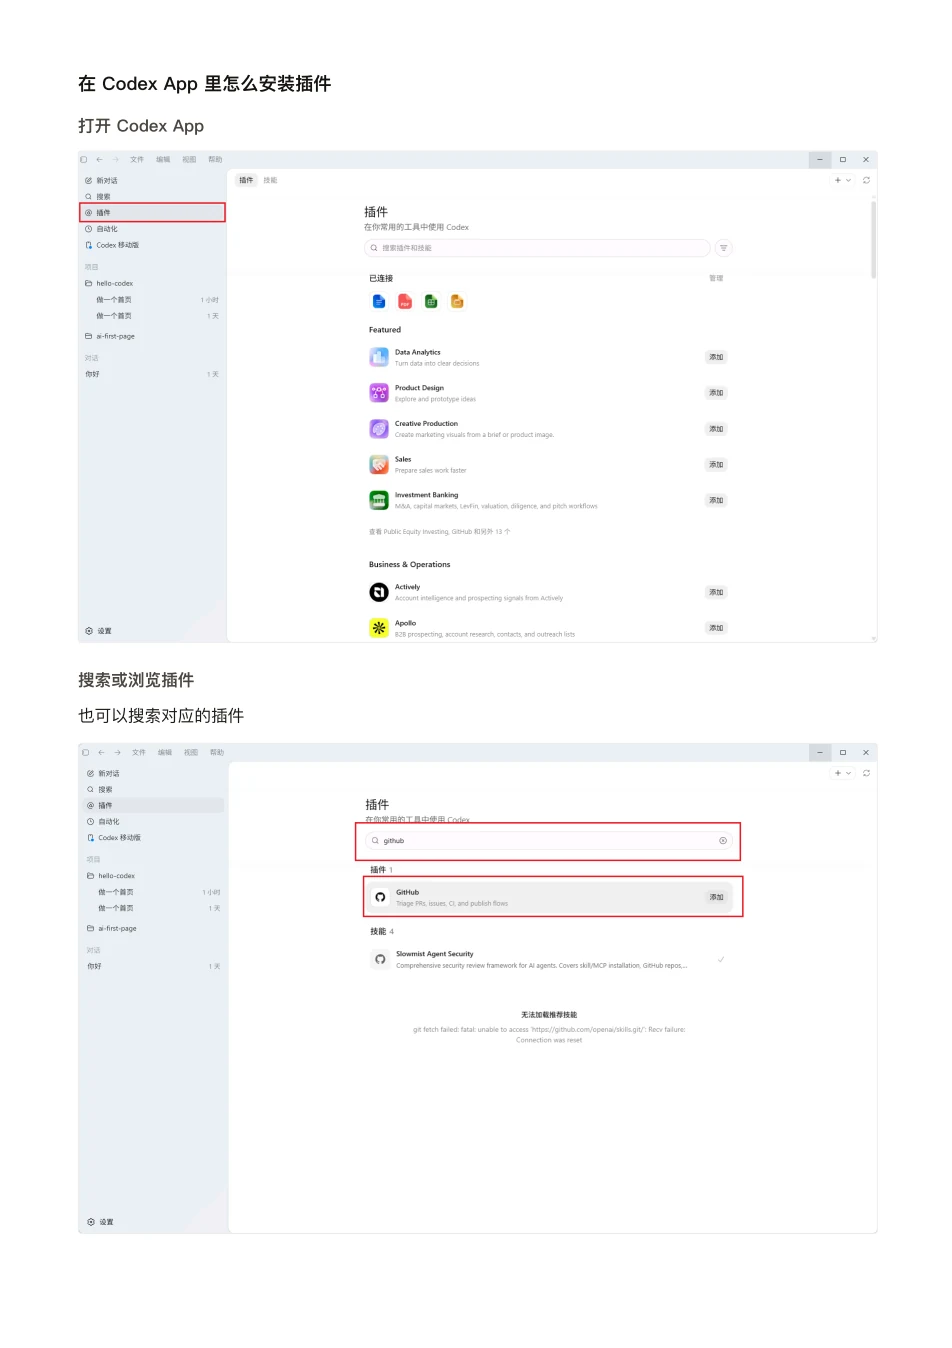This screenshot has height=1348, width=952.
Task: Open the filter icon beside upper search box
Action: point(724,248)
